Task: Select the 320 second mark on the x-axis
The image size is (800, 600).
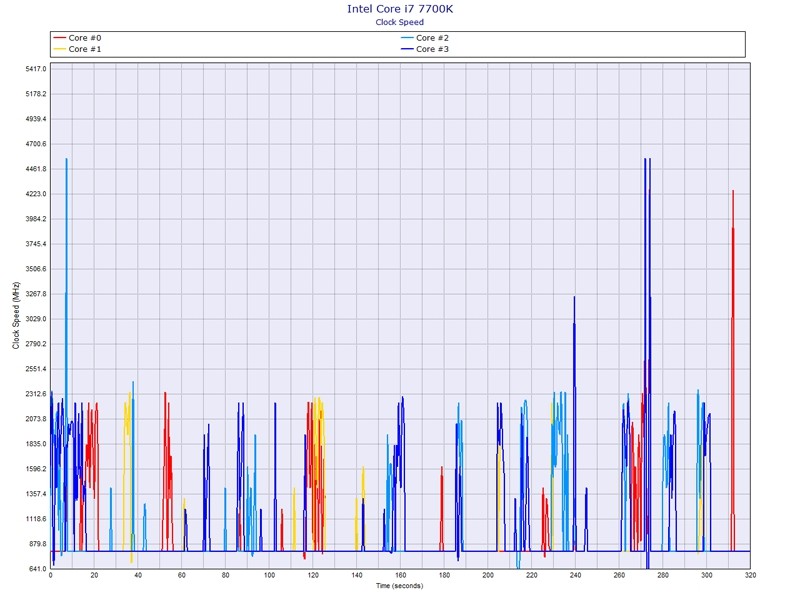Action: click(x=750, y=576)
